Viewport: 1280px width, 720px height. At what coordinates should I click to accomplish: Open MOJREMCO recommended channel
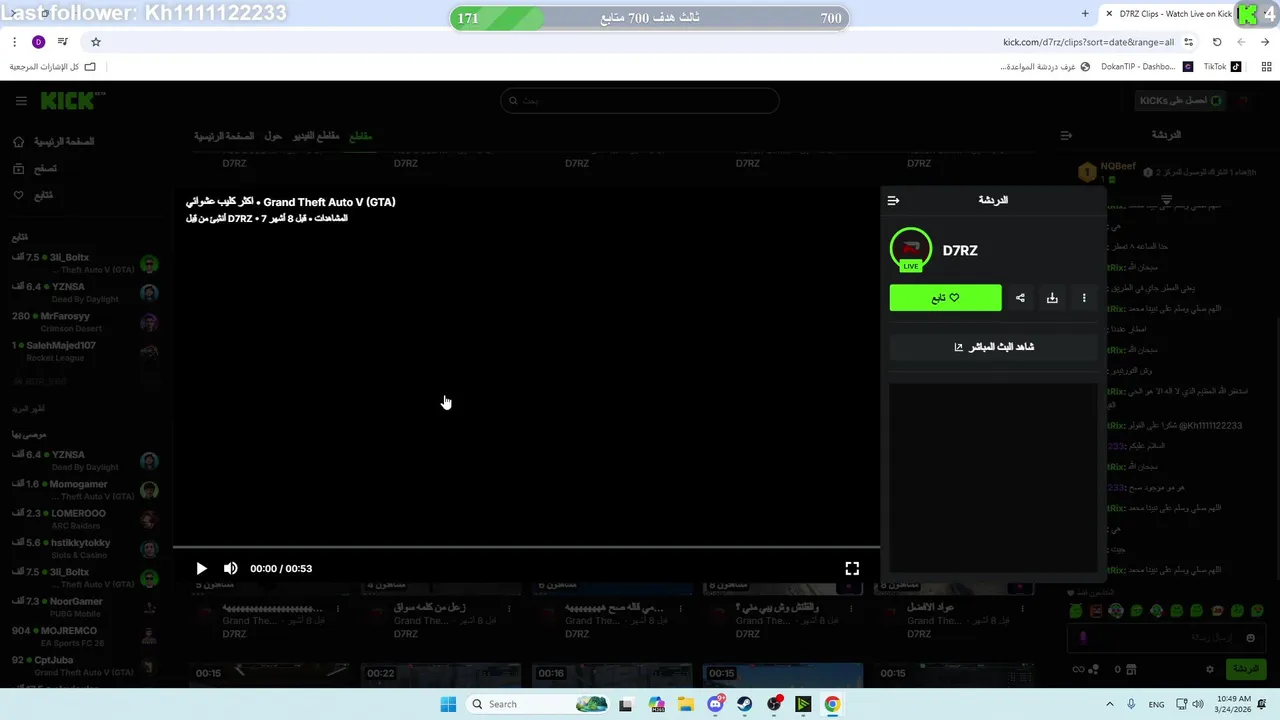coord(85,636)
